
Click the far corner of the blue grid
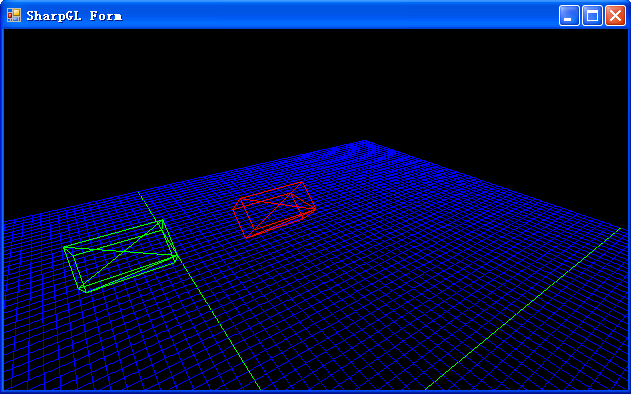click(364, 141)
